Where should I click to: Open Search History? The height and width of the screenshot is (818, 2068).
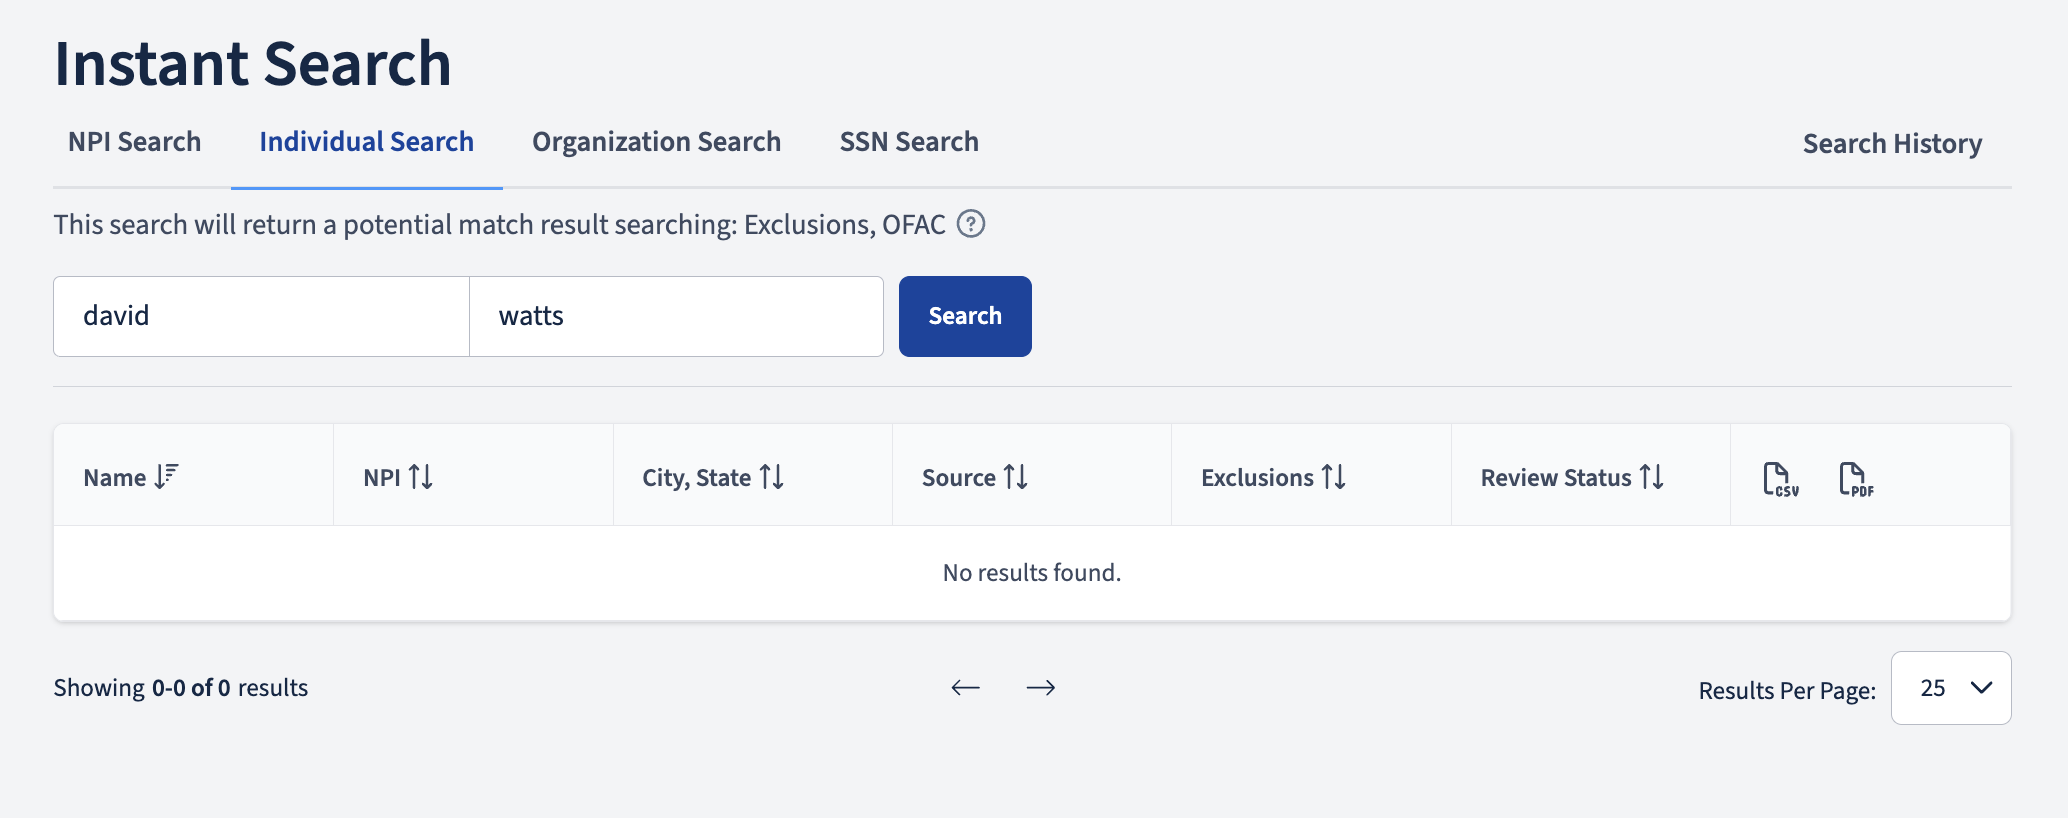pyautogui.click(x=1892, y=144)
